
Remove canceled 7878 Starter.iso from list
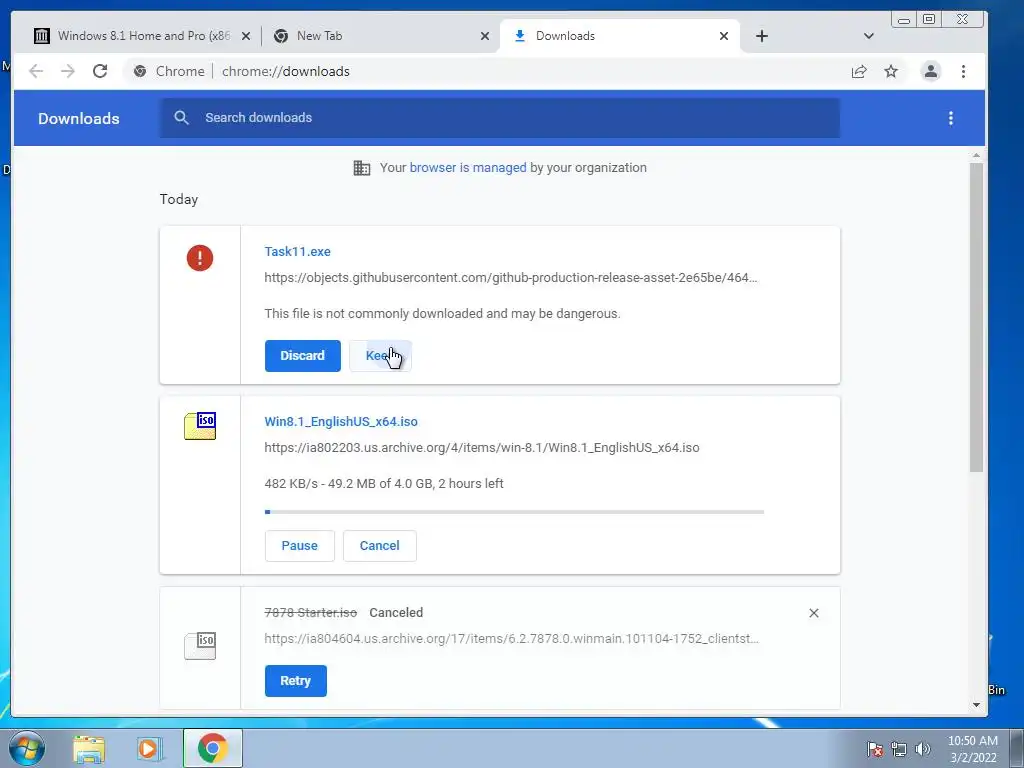814,613
